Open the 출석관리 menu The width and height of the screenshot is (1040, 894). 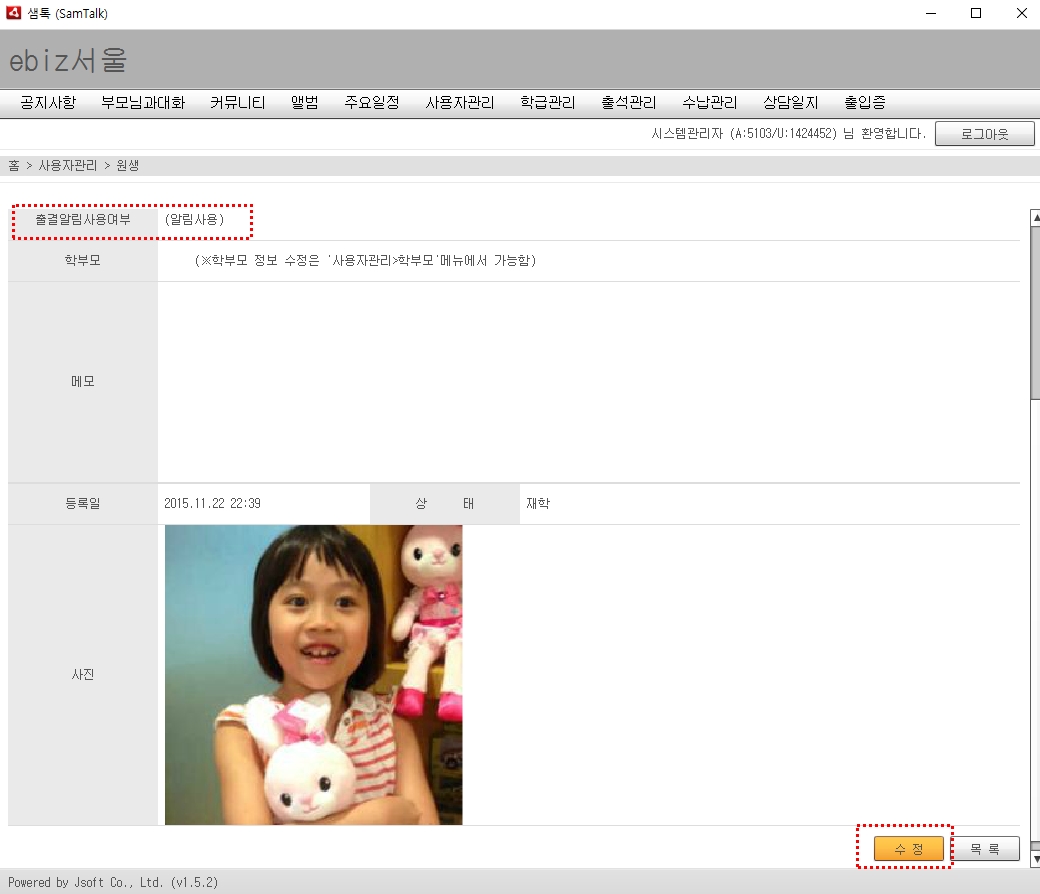coord(628,102)
